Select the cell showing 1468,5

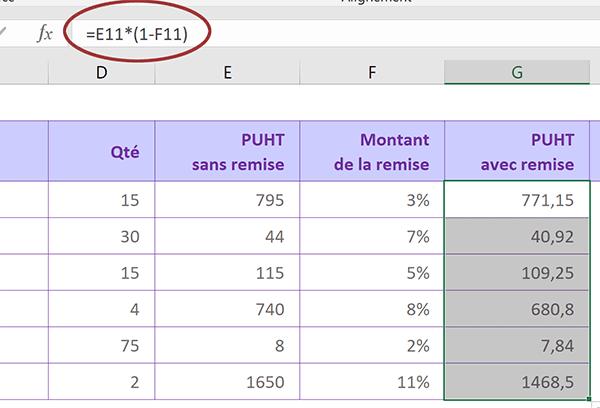click(x=517, y=382)
